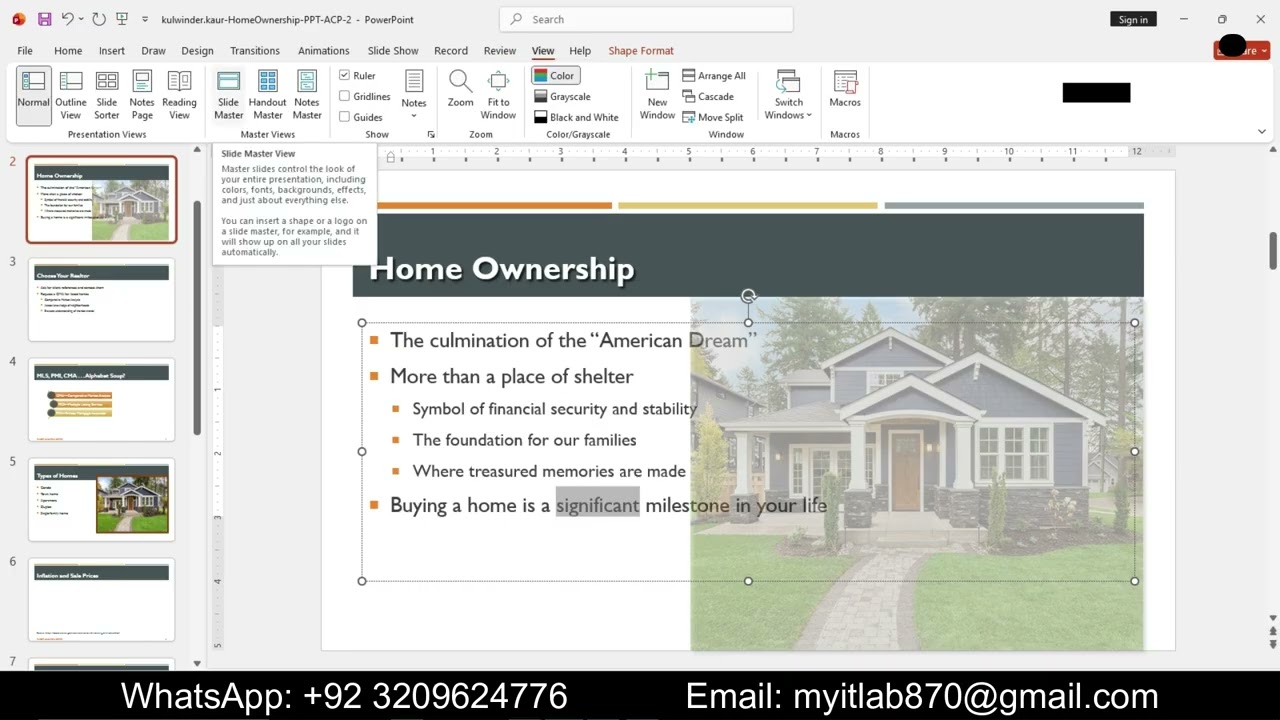The height and width of the screenshot is (720, 1280).
Task: Click the rotation handle above the text box
Action: [x=748, y=296]
